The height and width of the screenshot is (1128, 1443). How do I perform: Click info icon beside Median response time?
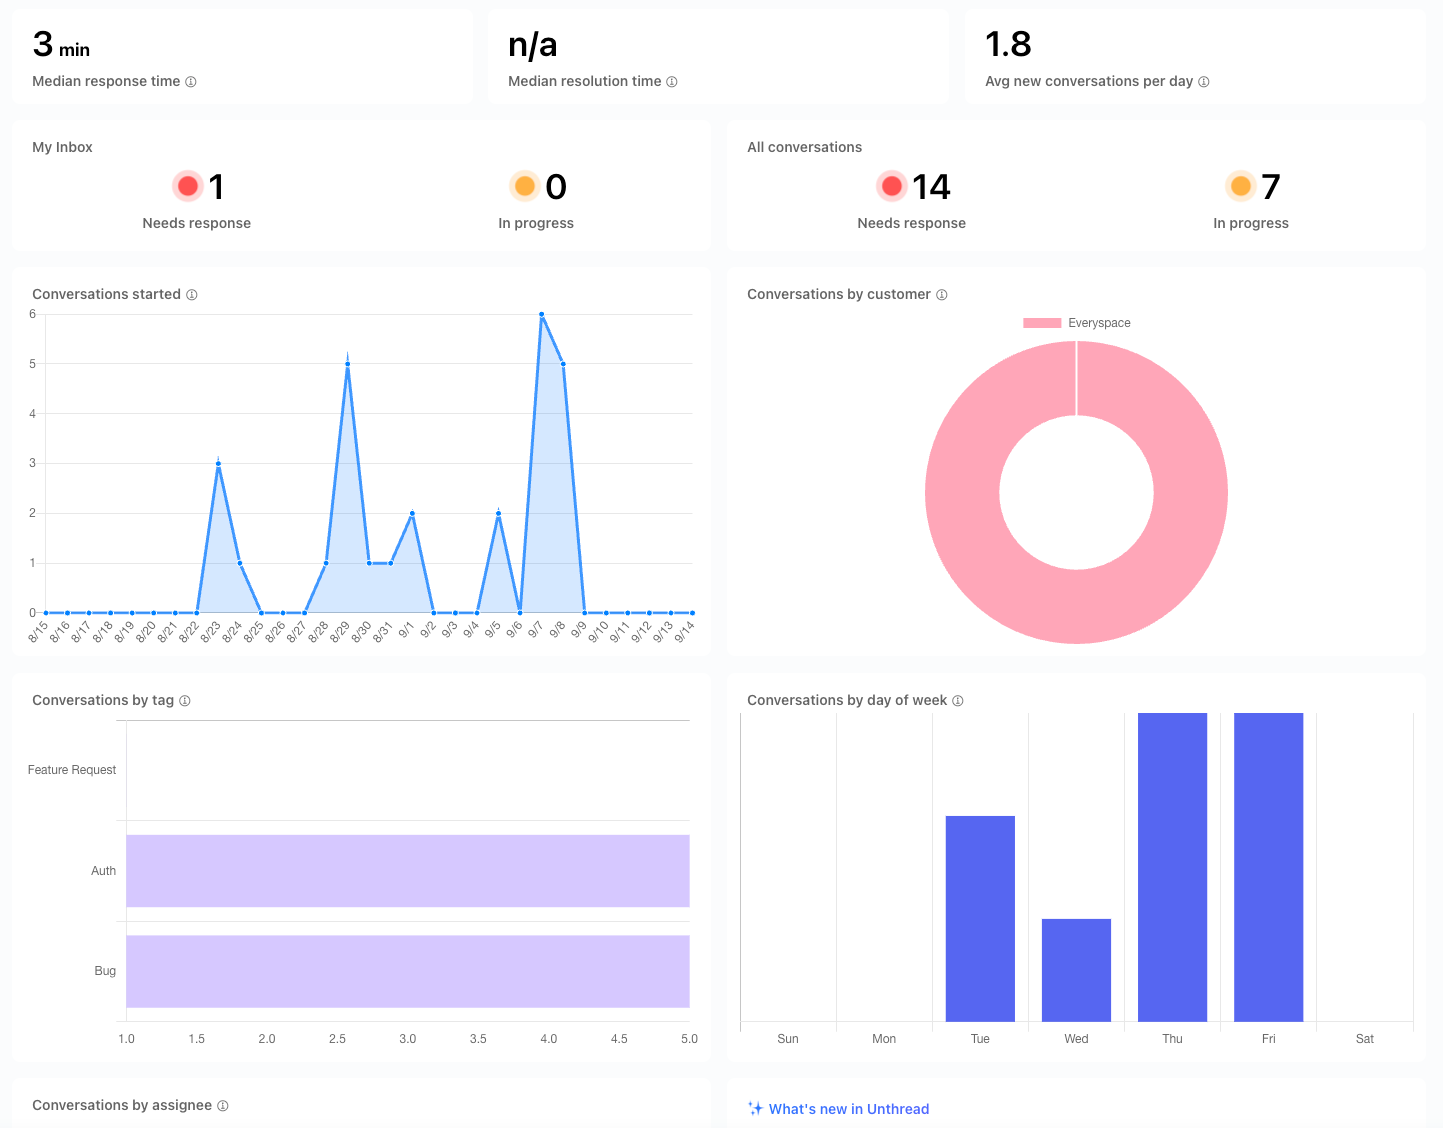click(191, 82)
